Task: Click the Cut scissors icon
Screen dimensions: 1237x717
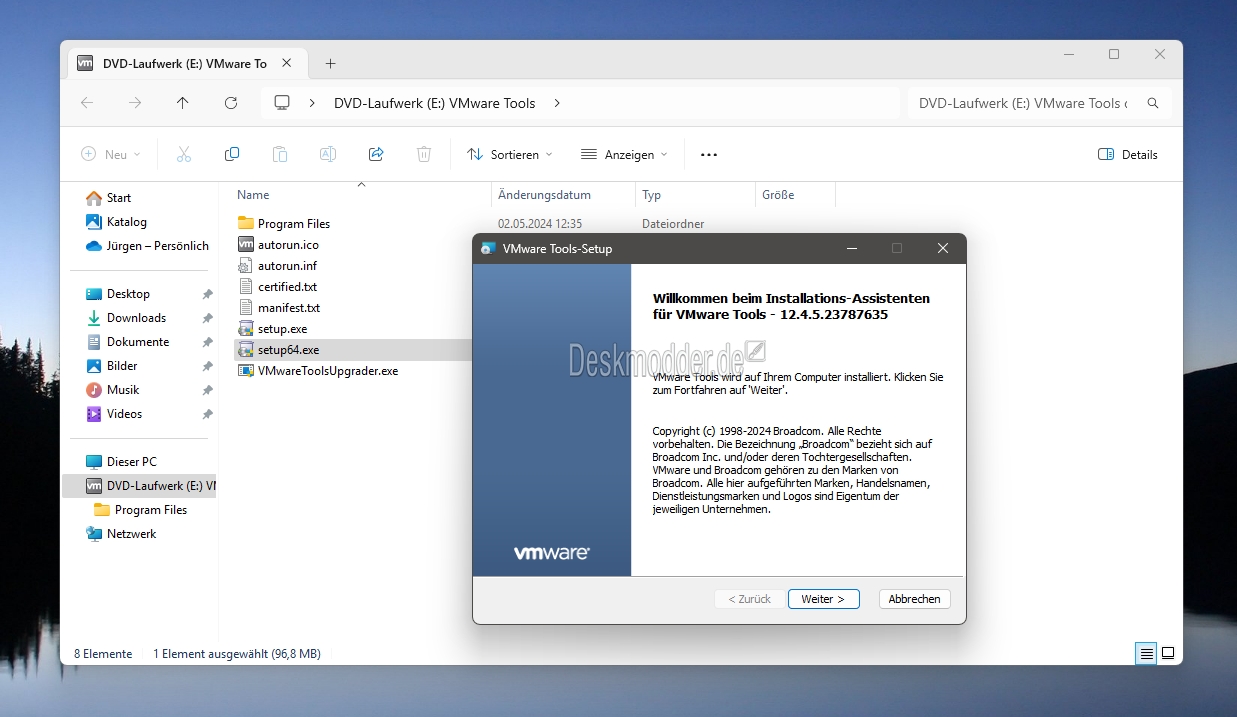Action: click(x=183, y=154)
